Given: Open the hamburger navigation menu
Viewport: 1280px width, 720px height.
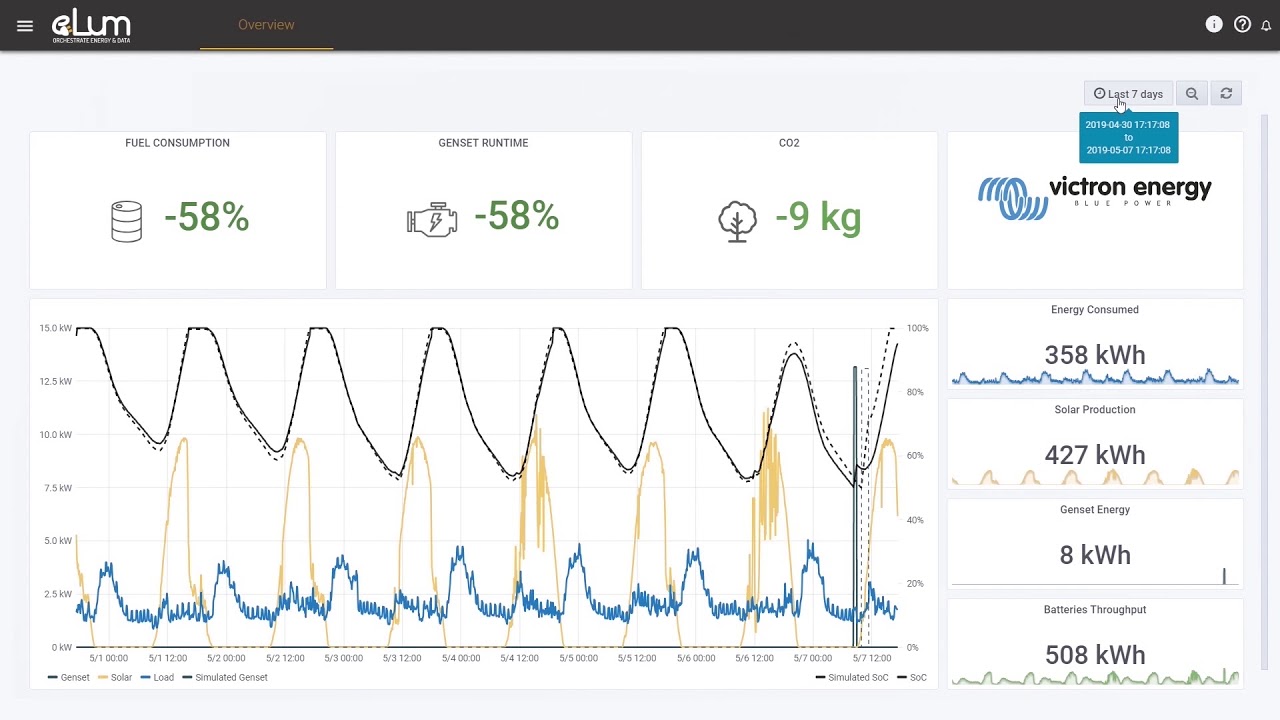Looking at the screenshot, I should coord(25,26).
